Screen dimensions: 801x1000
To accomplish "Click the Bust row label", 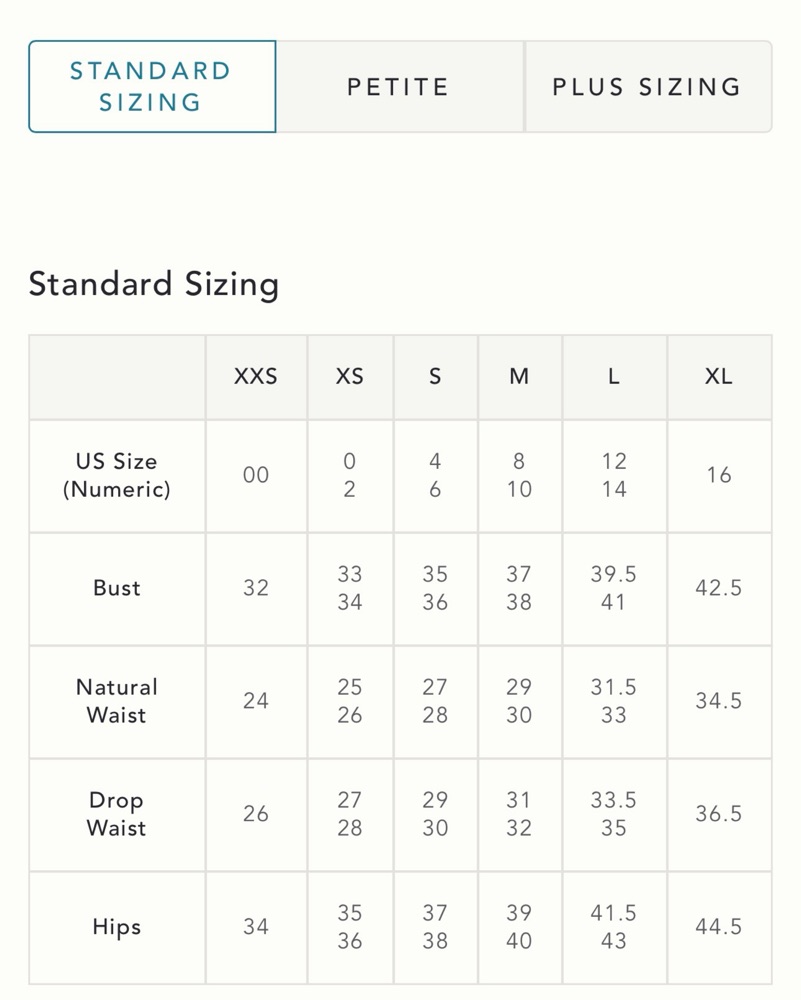I will point(117,589).
